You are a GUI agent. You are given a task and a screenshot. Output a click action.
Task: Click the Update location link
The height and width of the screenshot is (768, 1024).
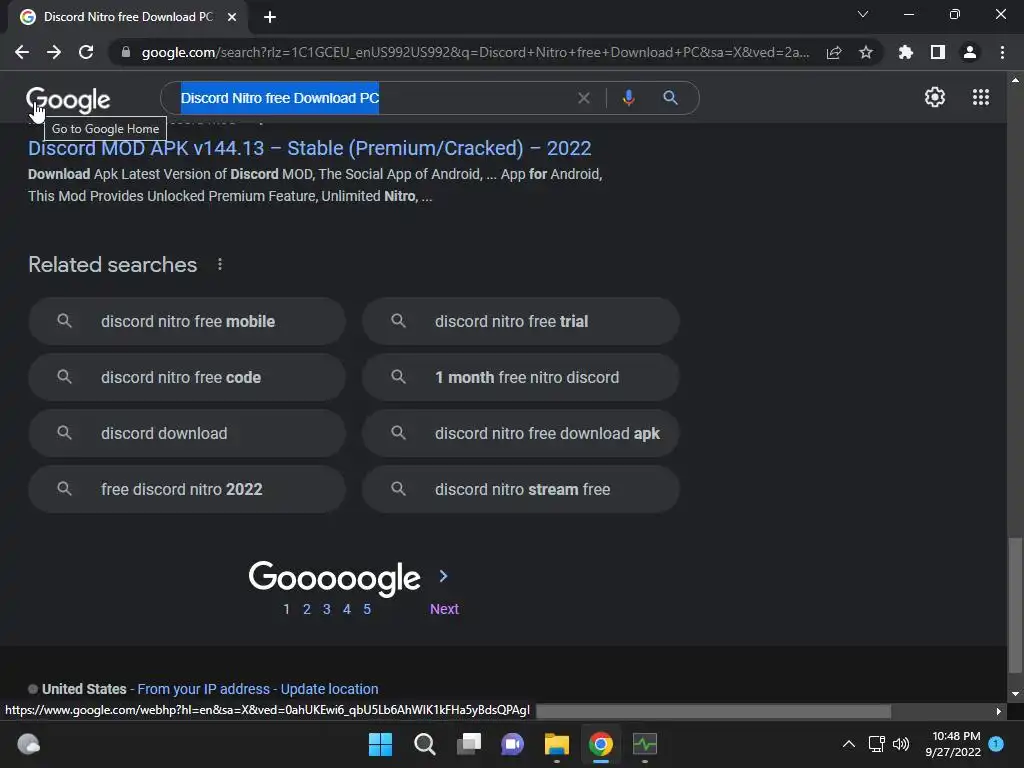pos(329,689)
